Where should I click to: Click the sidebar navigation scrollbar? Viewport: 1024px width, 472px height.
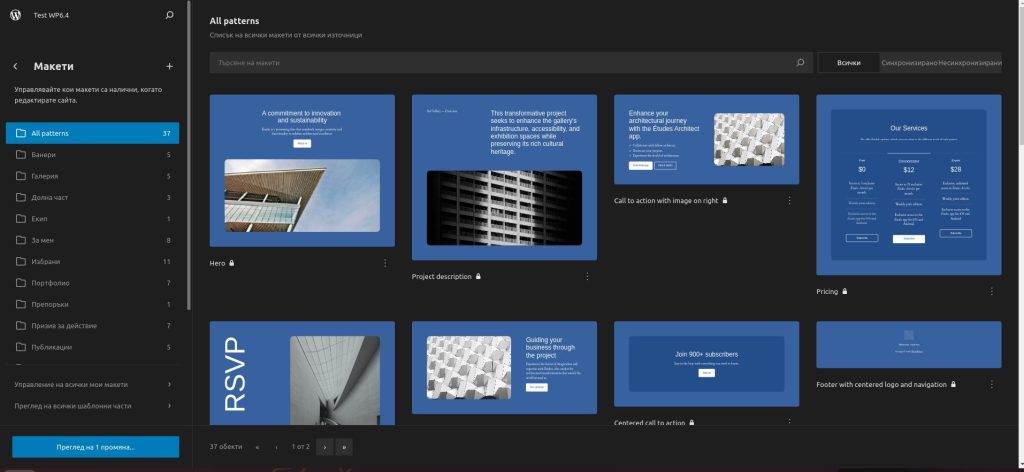click(x=189, y=155)
